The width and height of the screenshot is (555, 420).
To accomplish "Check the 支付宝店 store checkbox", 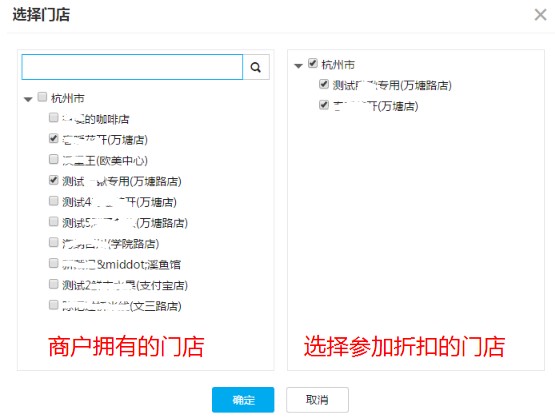I will tap(53, 284).
